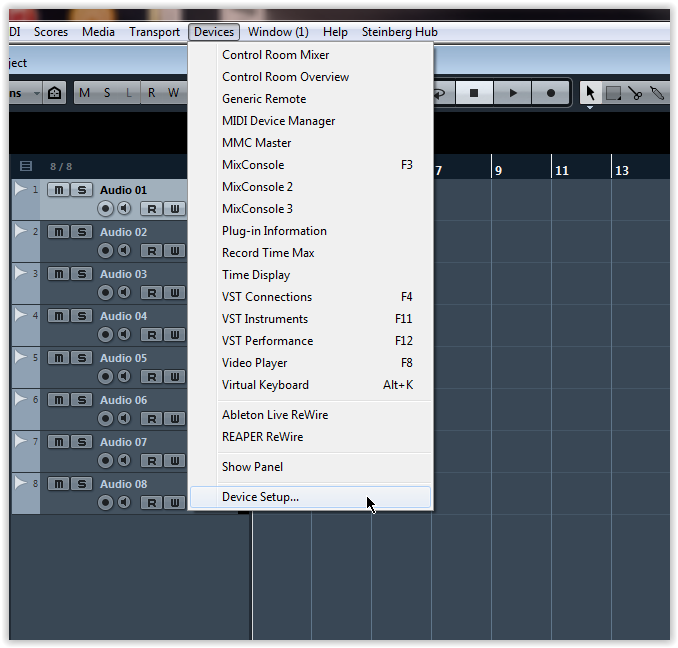
Task: Mute the Audio 02 track
Action: point(59,232)
